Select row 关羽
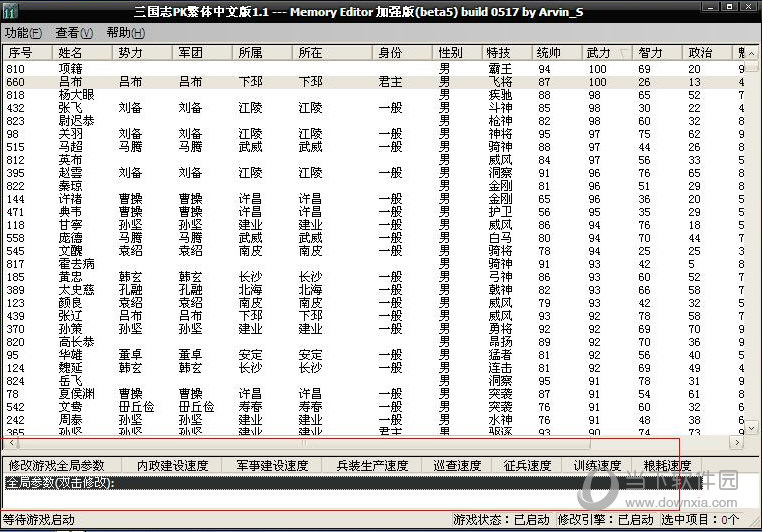The width and height of the screenshot is (762, 532). click(x=374, y=134)
